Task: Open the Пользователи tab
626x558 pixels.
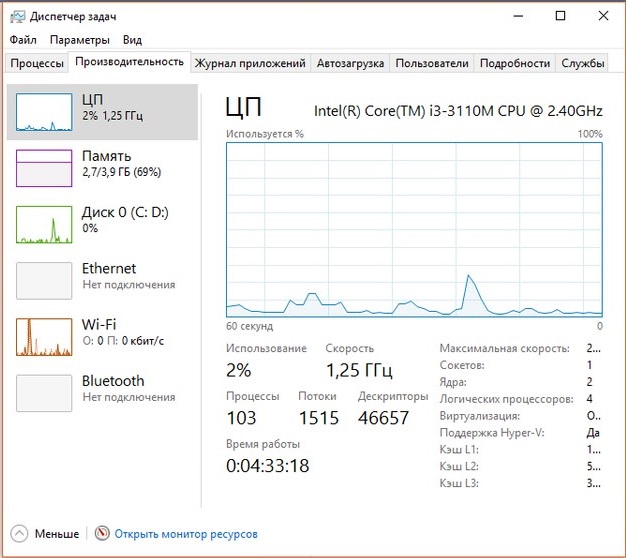Action: [432, 63]
